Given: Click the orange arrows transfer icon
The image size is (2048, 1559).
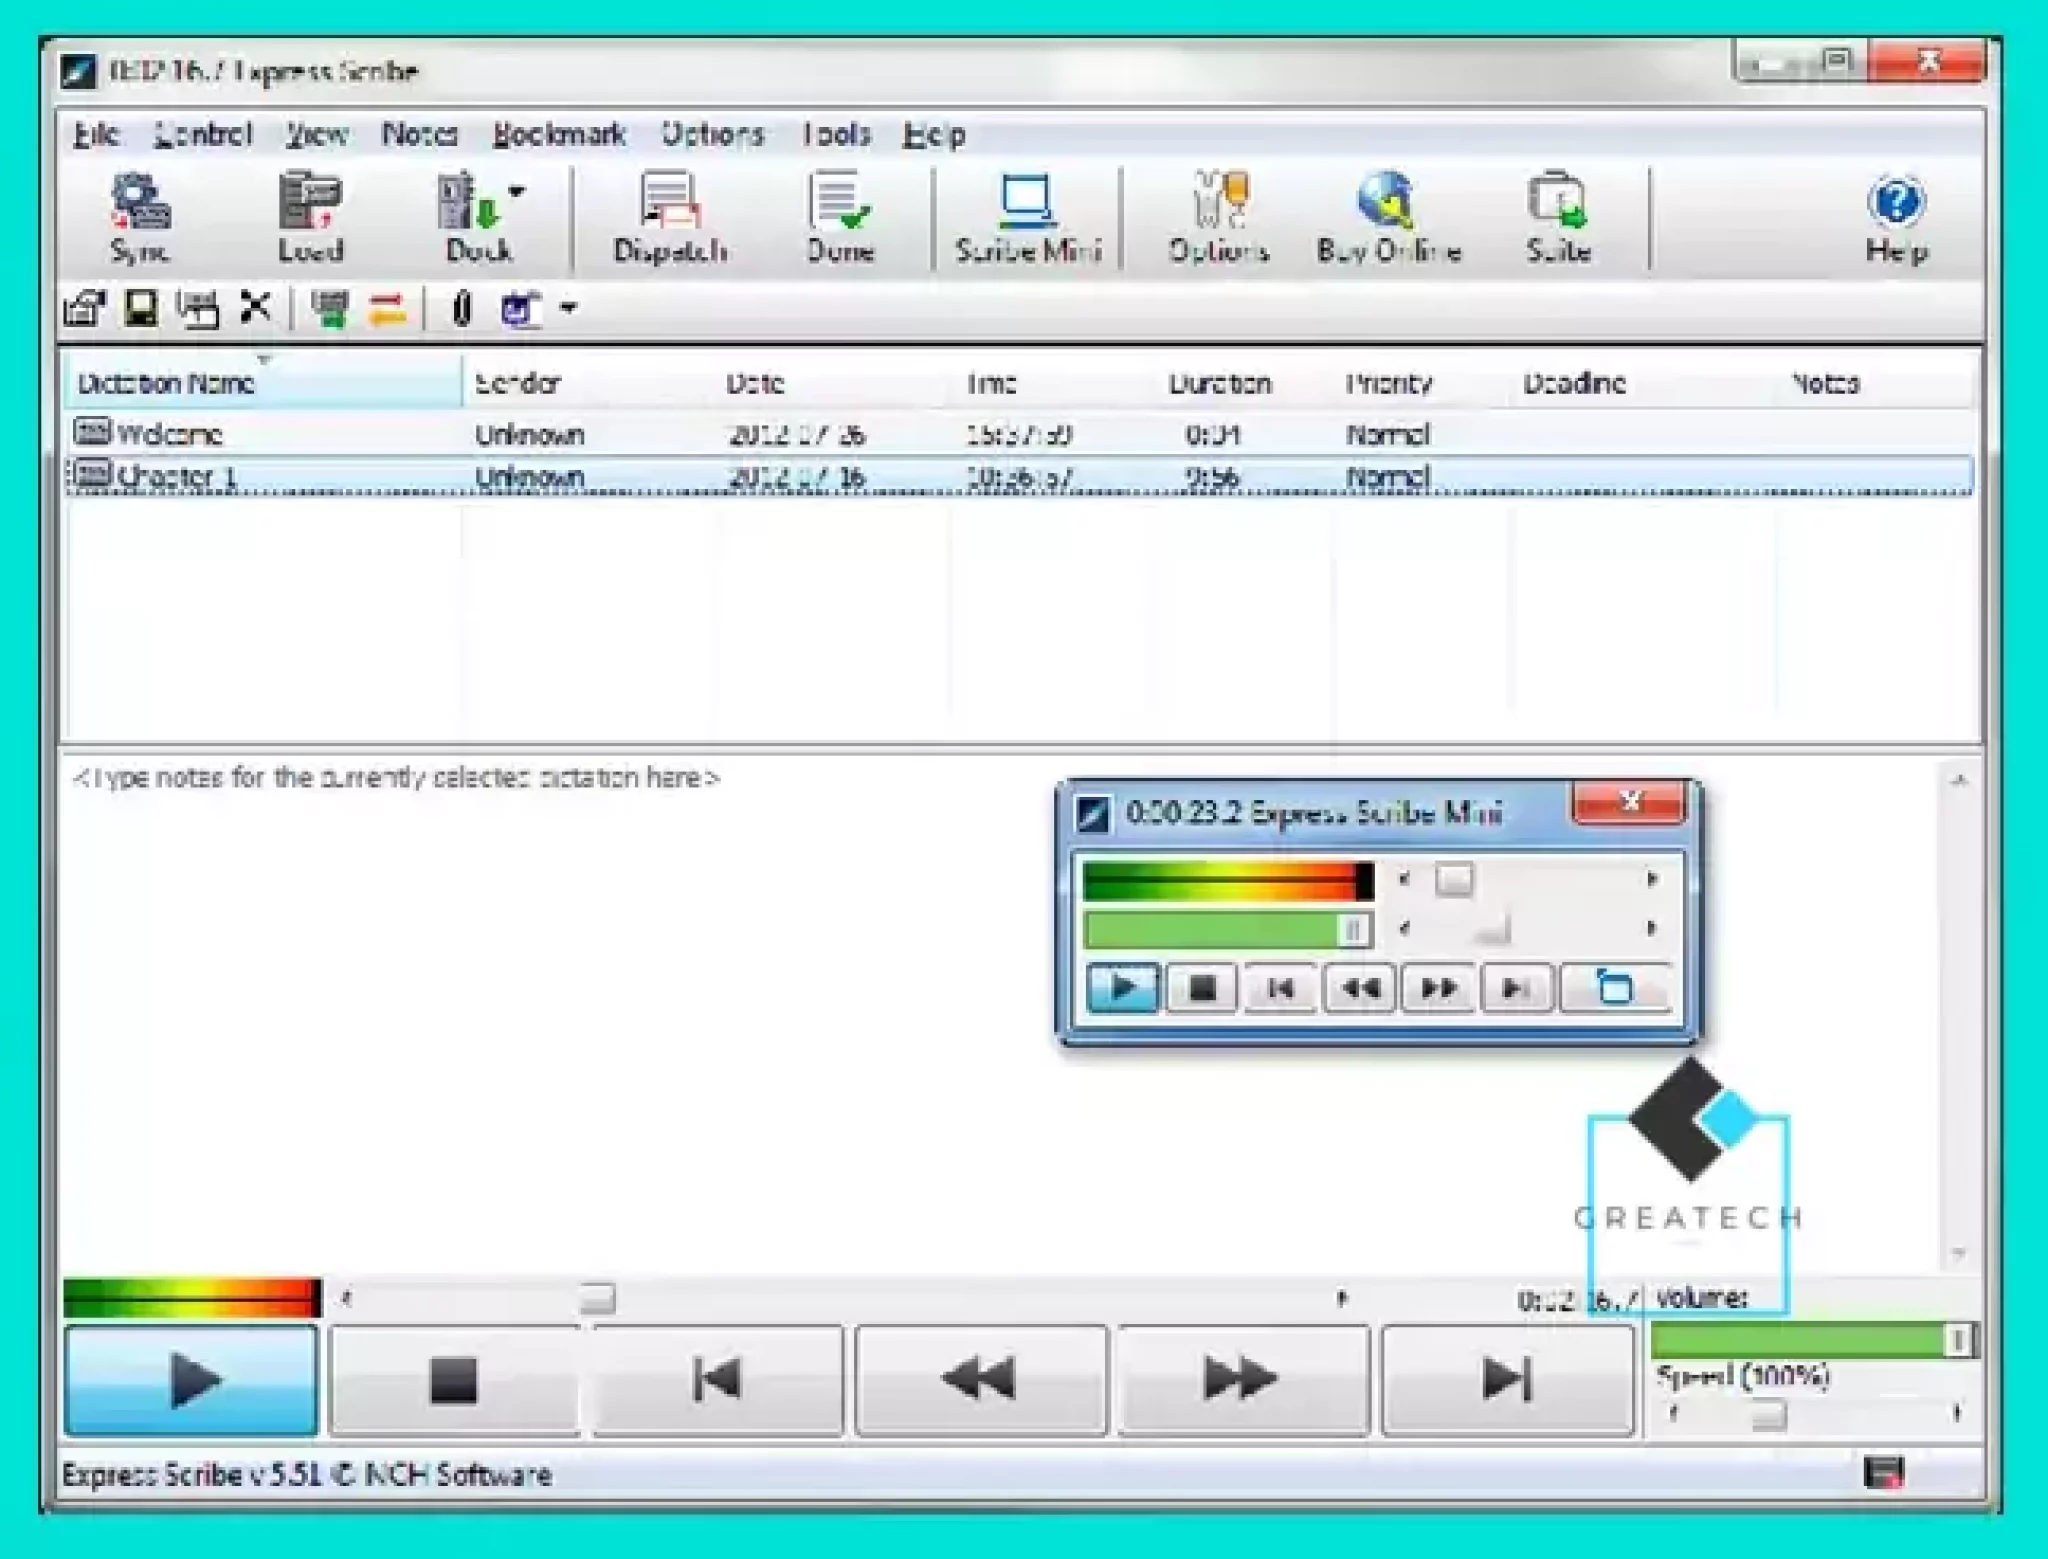Looking at the screenshot, I should (387, 308).
